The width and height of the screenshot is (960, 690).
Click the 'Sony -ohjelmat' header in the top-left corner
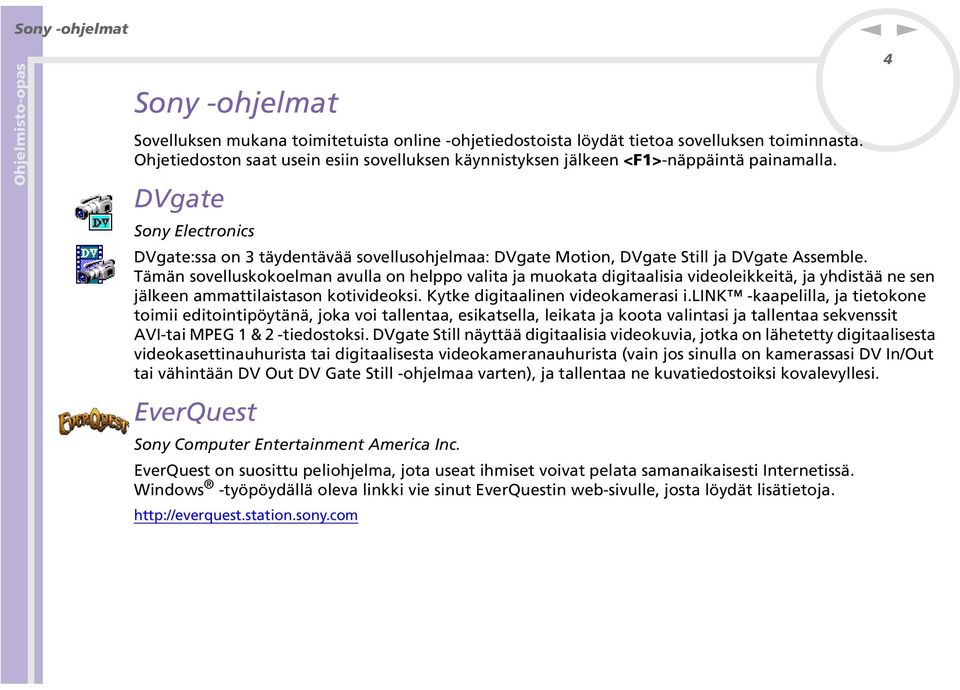pyautogui.click(x=71, y=29)
